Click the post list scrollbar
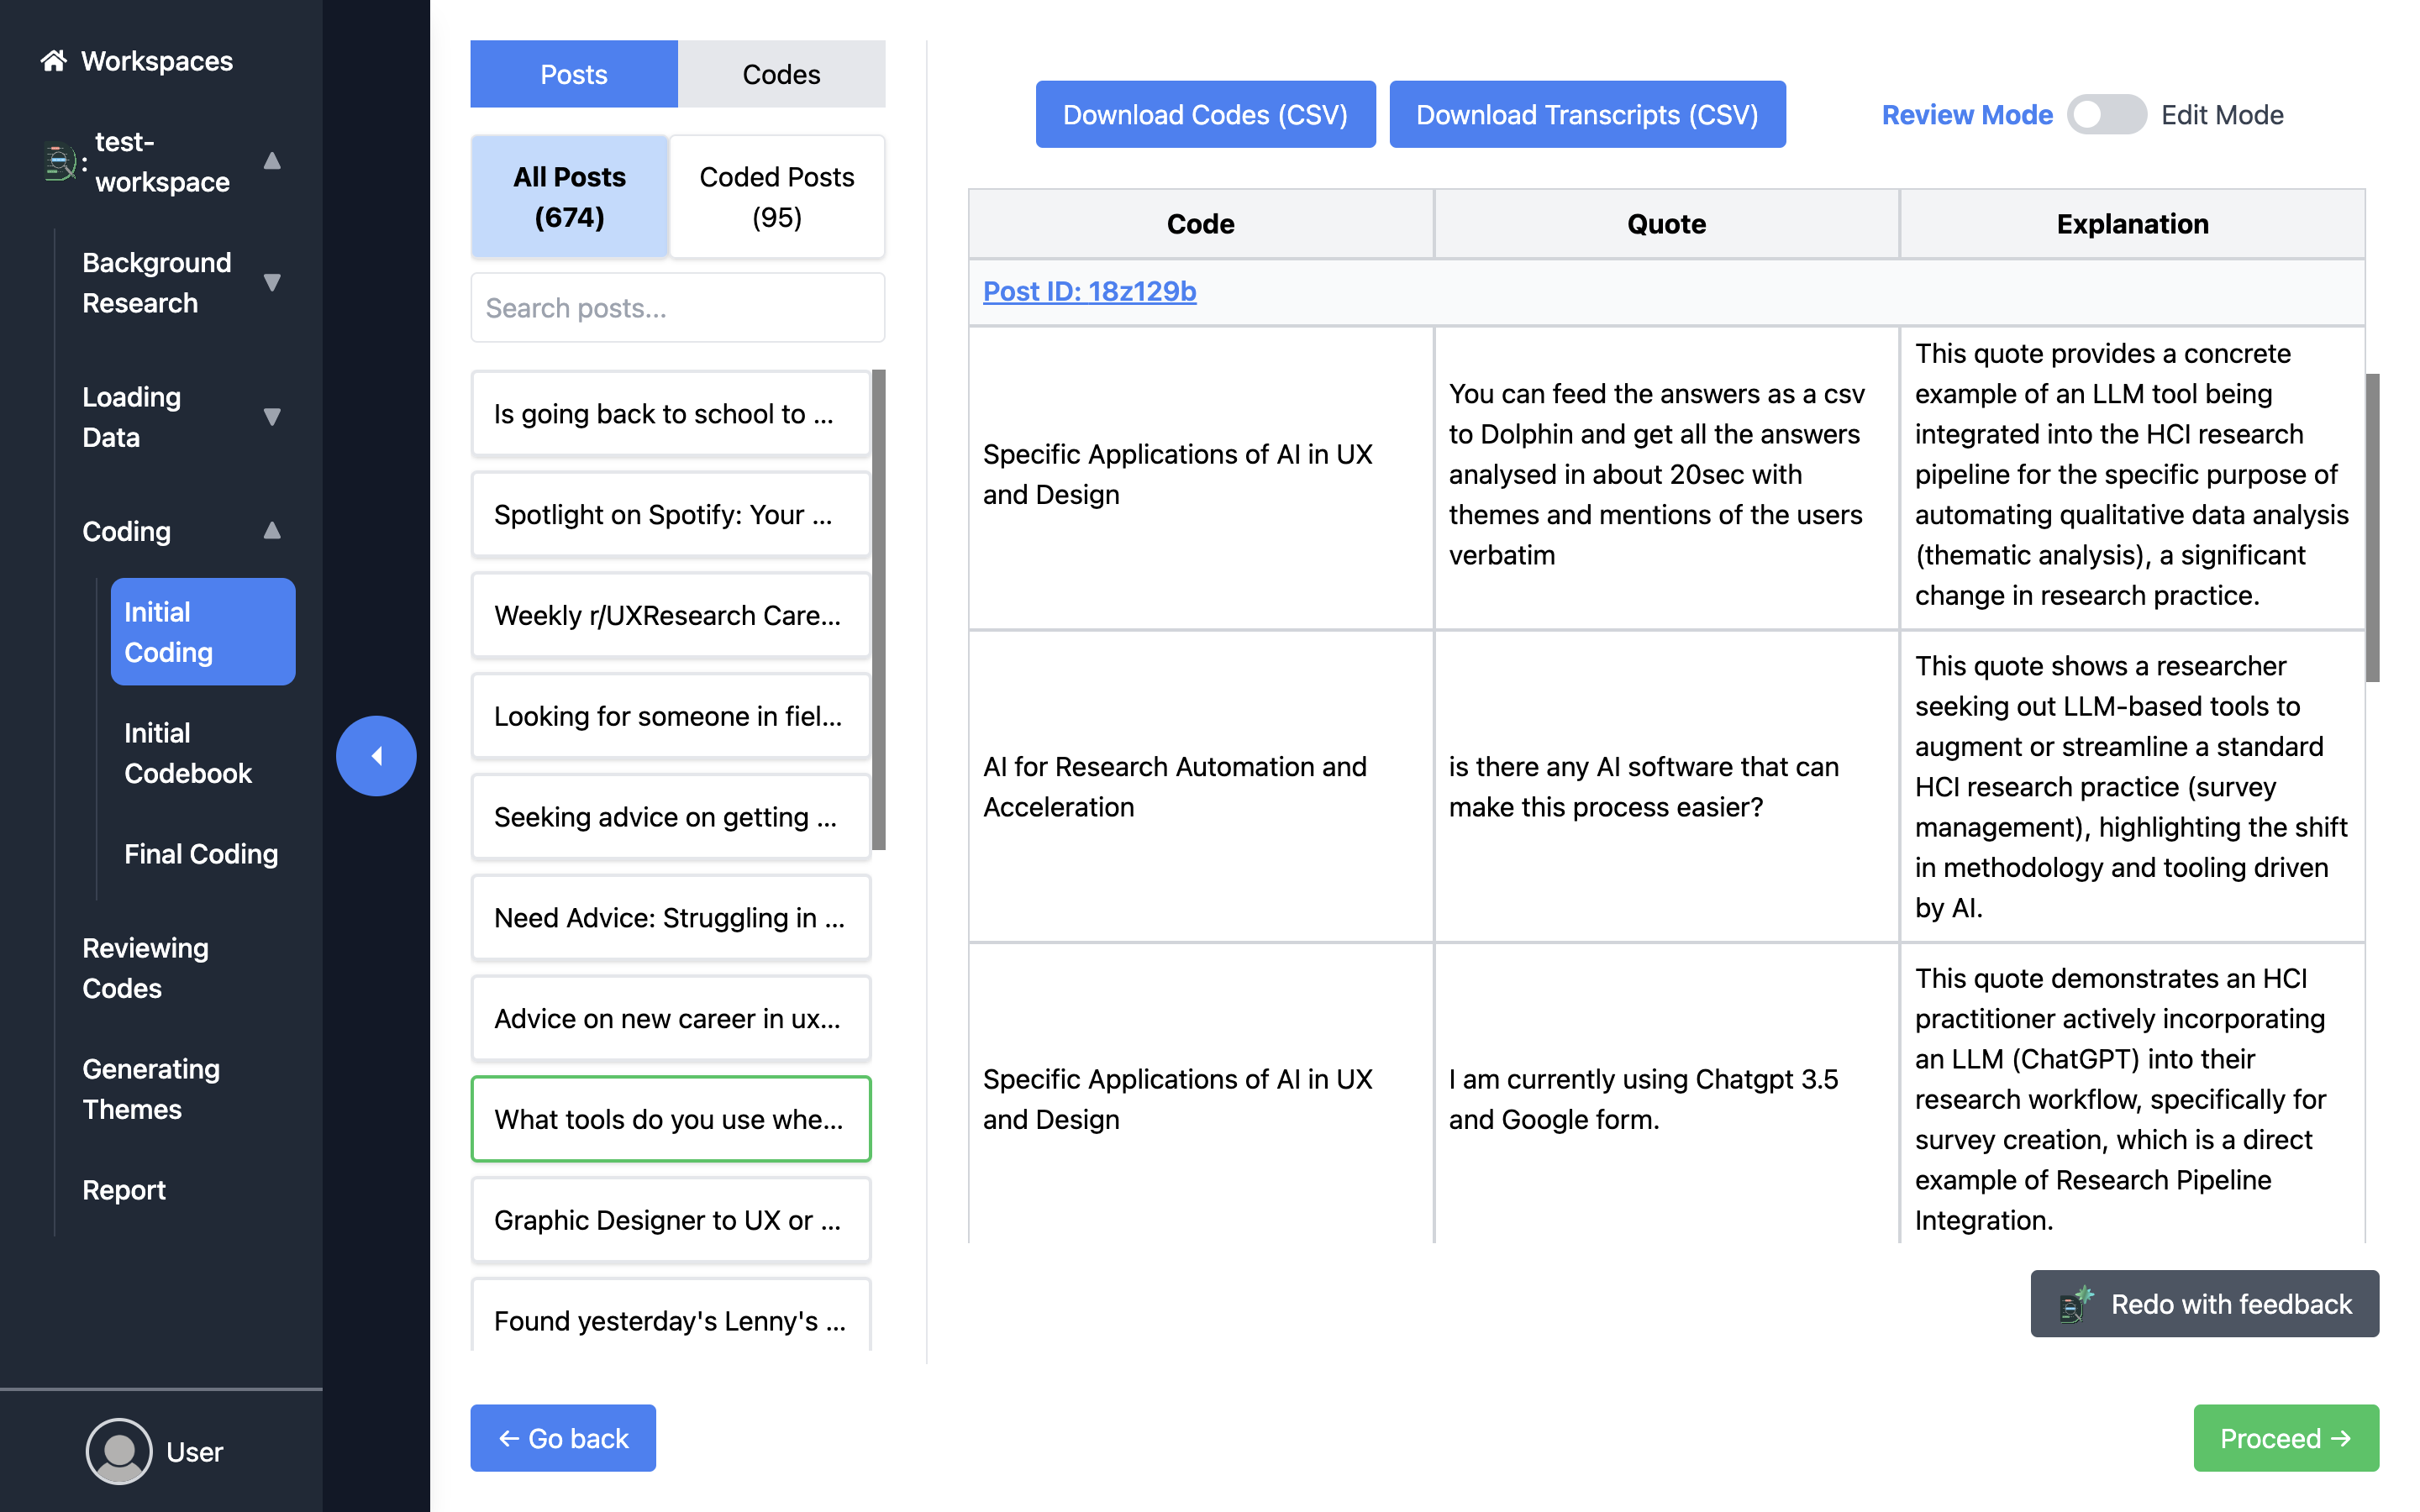Image resolution: width=2420 pixels, height=1512 pixels. [878, 610]
